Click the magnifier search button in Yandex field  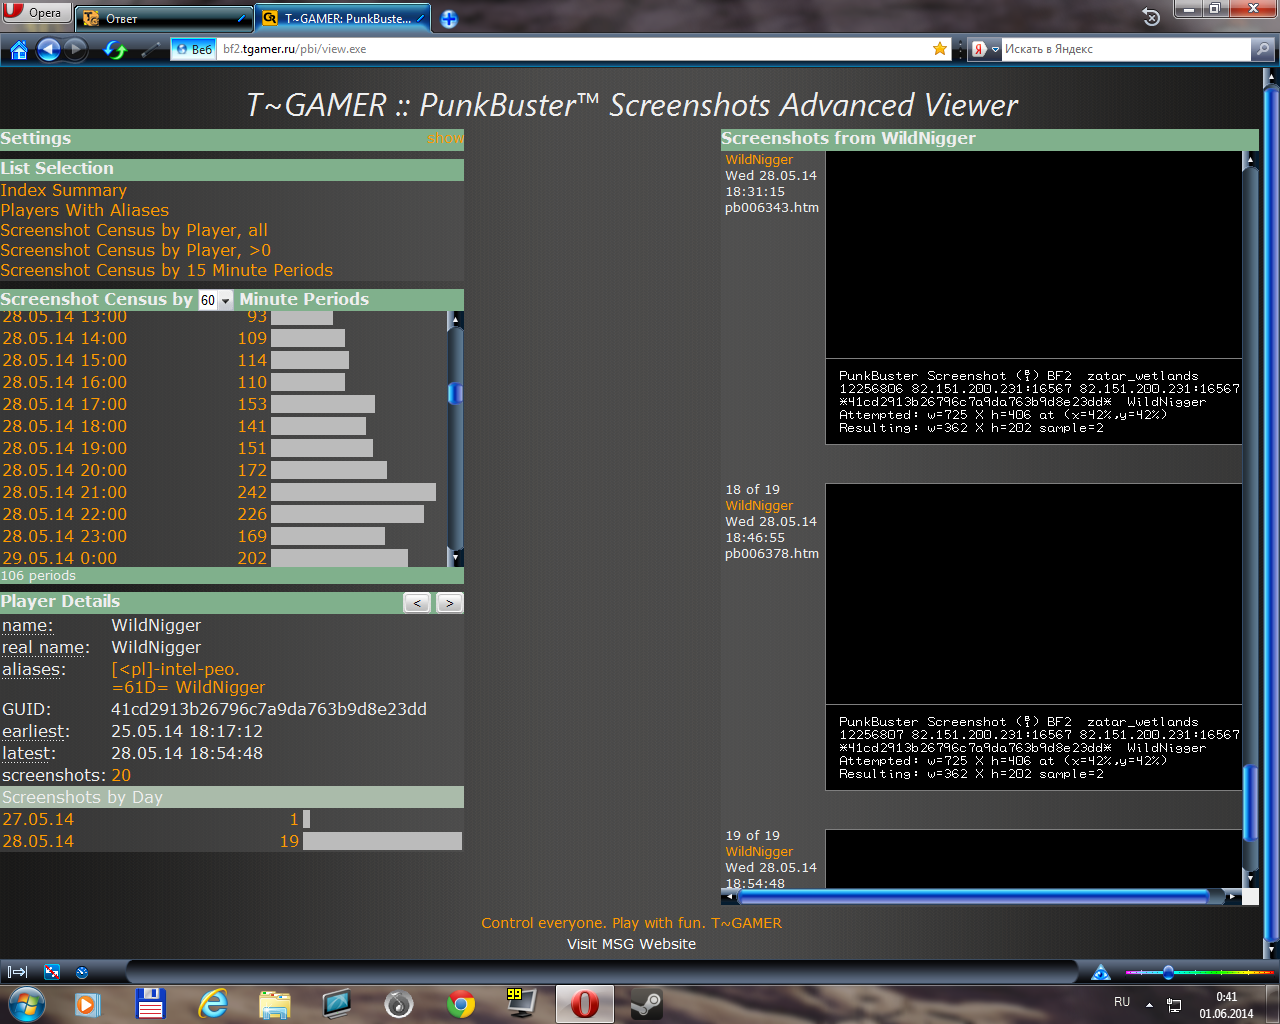(x=1263, y=48)
